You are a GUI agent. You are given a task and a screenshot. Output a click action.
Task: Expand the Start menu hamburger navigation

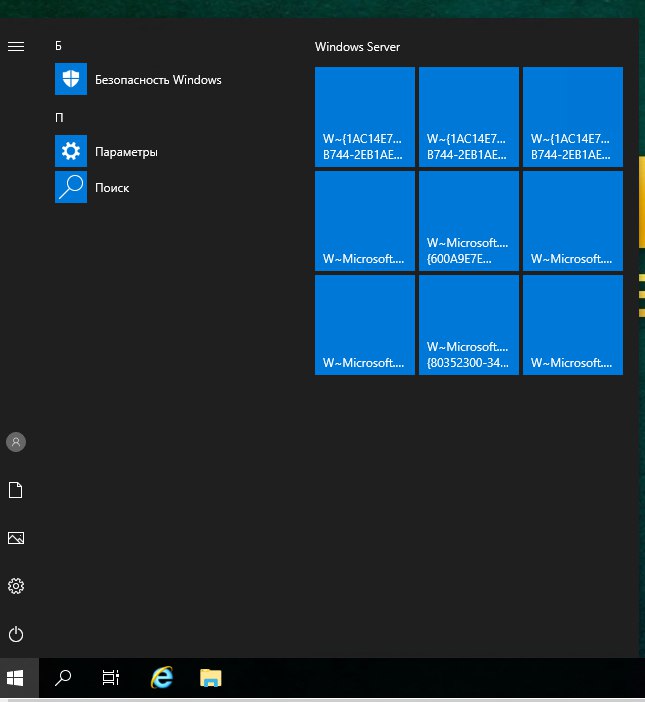(16, 46)
